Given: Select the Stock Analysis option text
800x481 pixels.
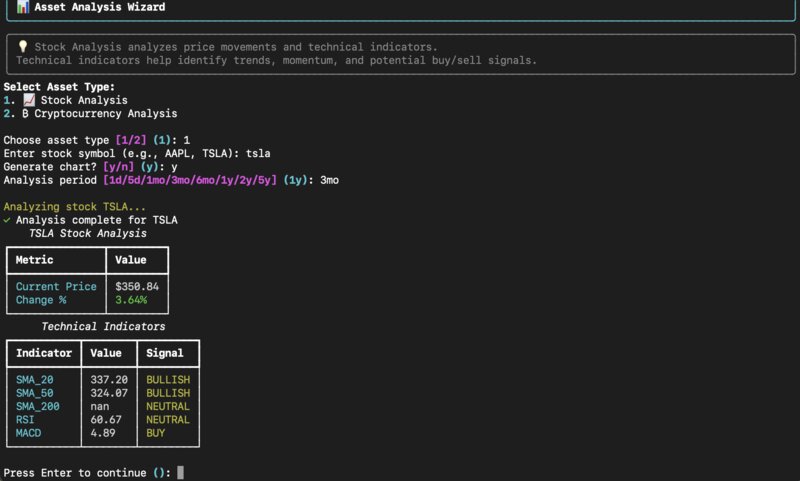Looking at the screenshot, I should [x=84, y=100].
